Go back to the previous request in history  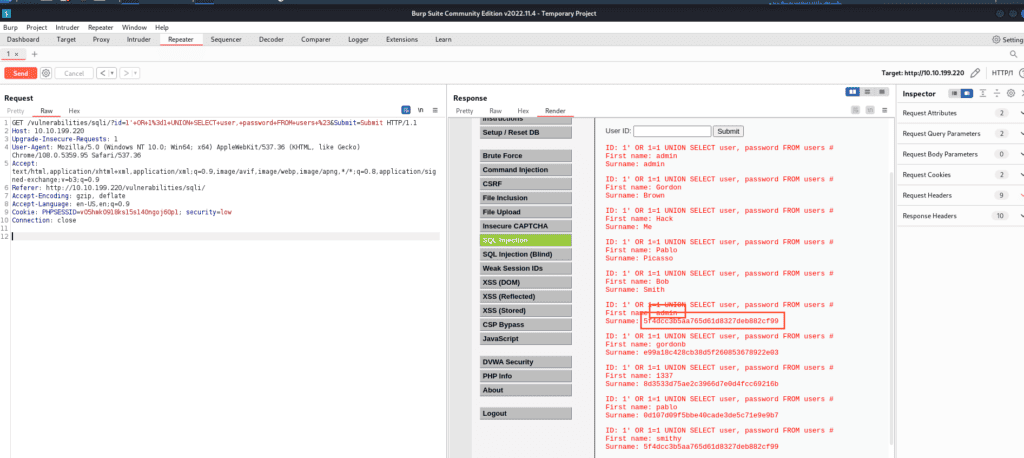pos(102,73)
